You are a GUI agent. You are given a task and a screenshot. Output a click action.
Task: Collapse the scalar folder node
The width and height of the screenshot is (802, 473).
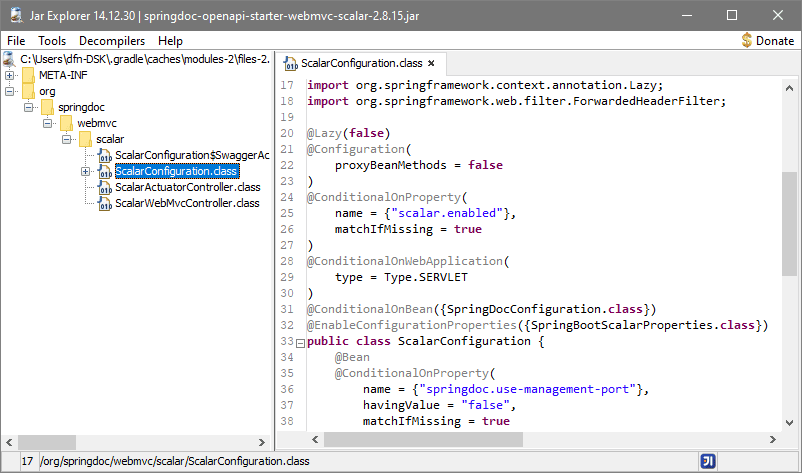point(66,139)
